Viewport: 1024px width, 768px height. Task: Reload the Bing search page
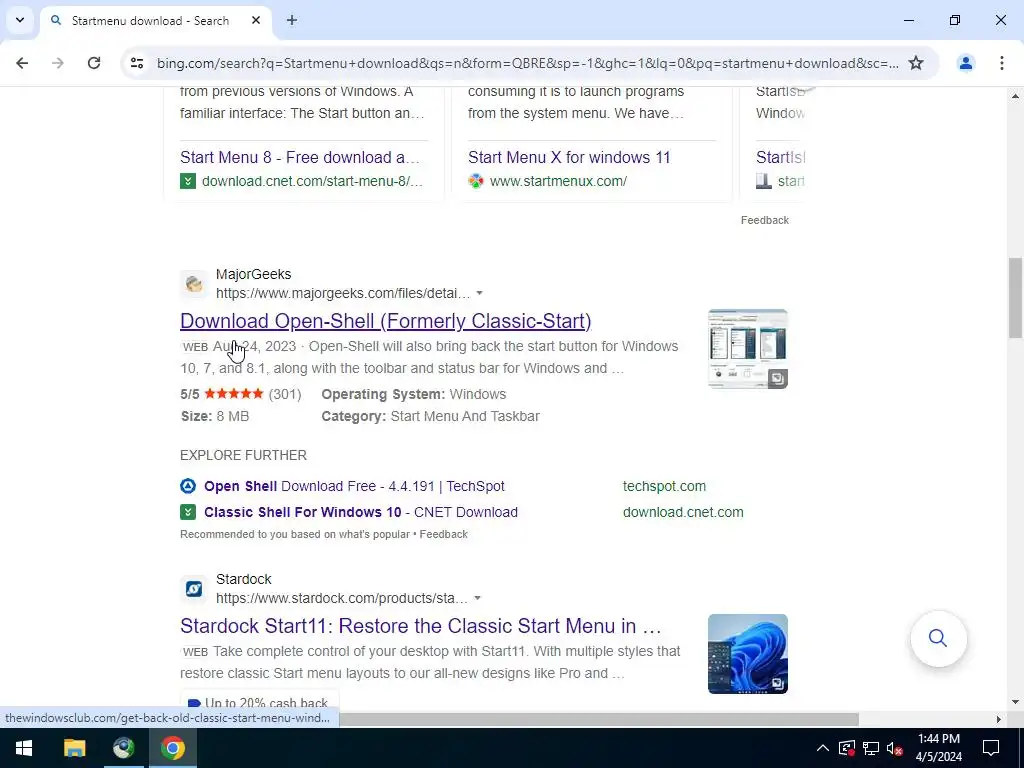94,63
